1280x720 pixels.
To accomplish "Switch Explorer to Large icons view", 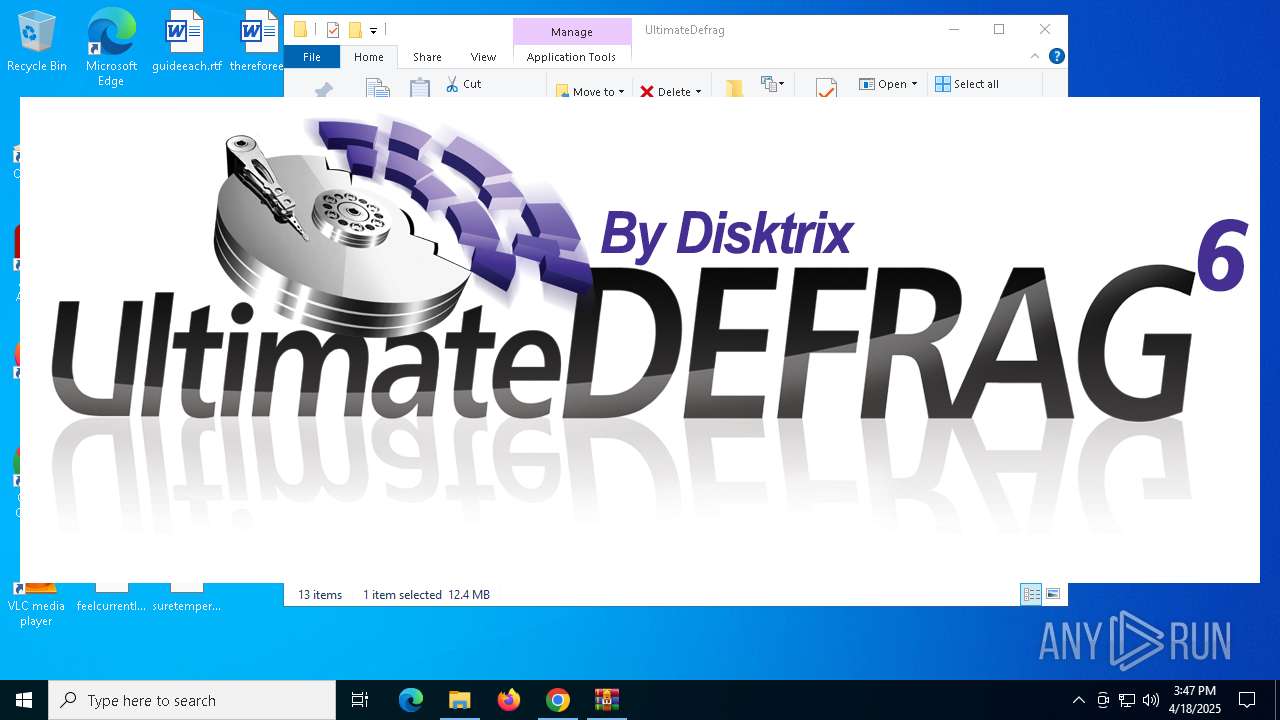I will 1052,594.
